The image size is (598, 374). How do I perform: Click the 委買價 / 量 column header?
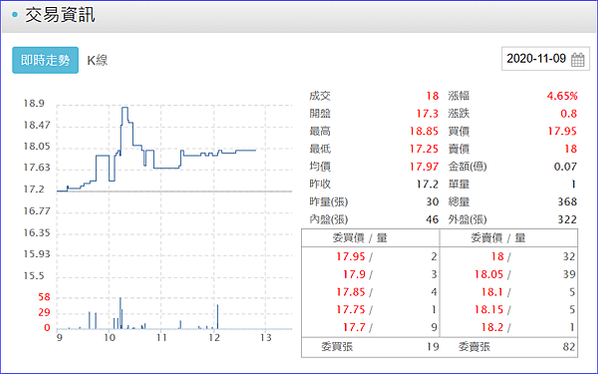360,238
